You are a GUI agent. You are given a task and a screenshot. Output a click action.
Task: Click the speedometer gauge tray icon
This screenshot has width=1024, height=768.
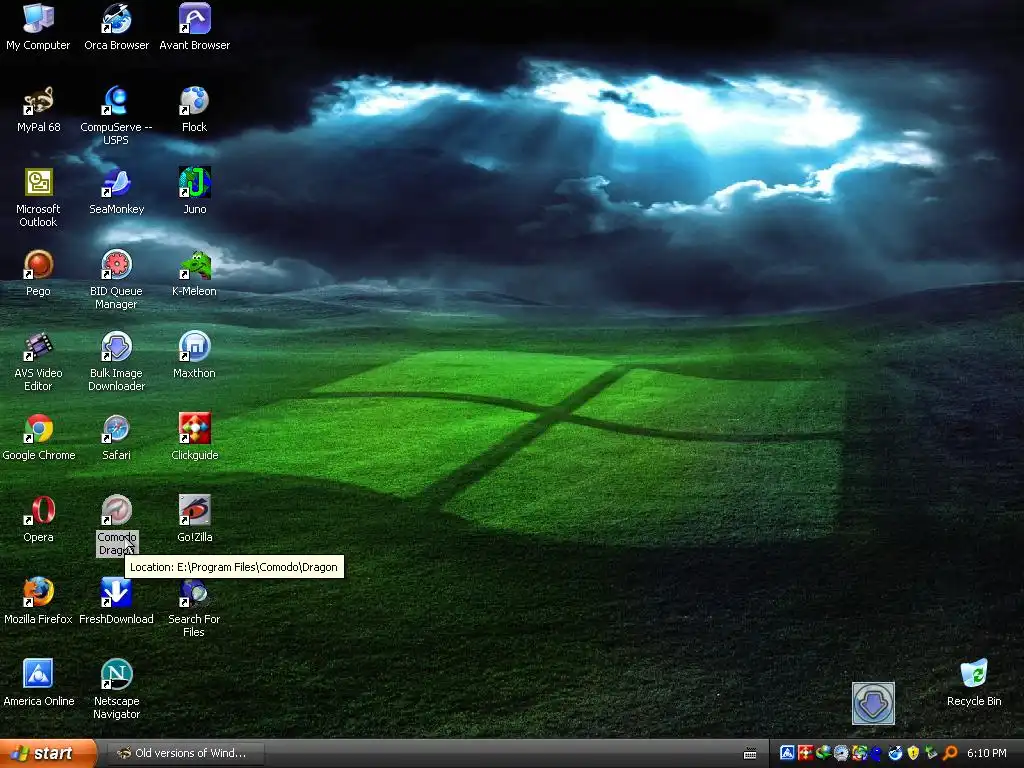click(841, 753)
